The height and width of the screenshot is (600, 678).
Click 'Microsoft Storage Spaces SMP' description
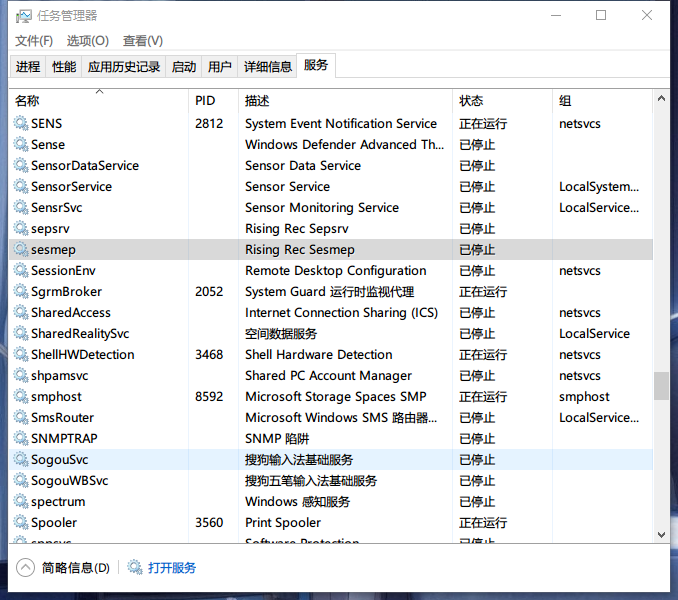pos(336,396)
